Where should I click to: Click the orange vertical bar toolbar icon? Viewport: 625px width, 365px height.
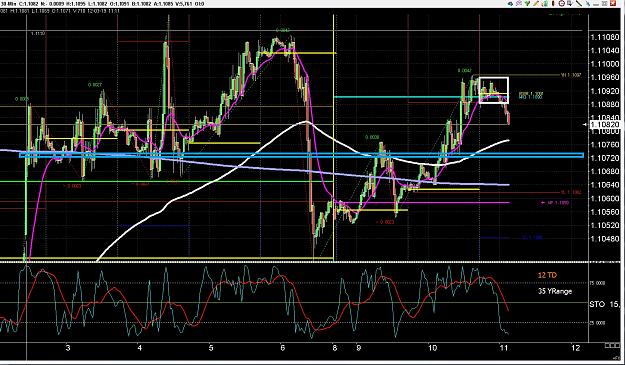click(553, 4)
